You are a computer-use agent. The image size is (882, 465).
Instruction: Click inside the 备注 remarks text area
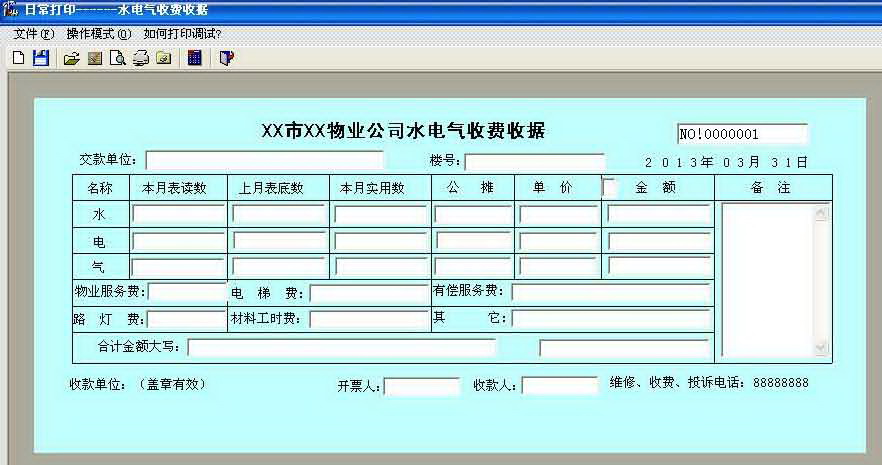(x=767, y=280)
